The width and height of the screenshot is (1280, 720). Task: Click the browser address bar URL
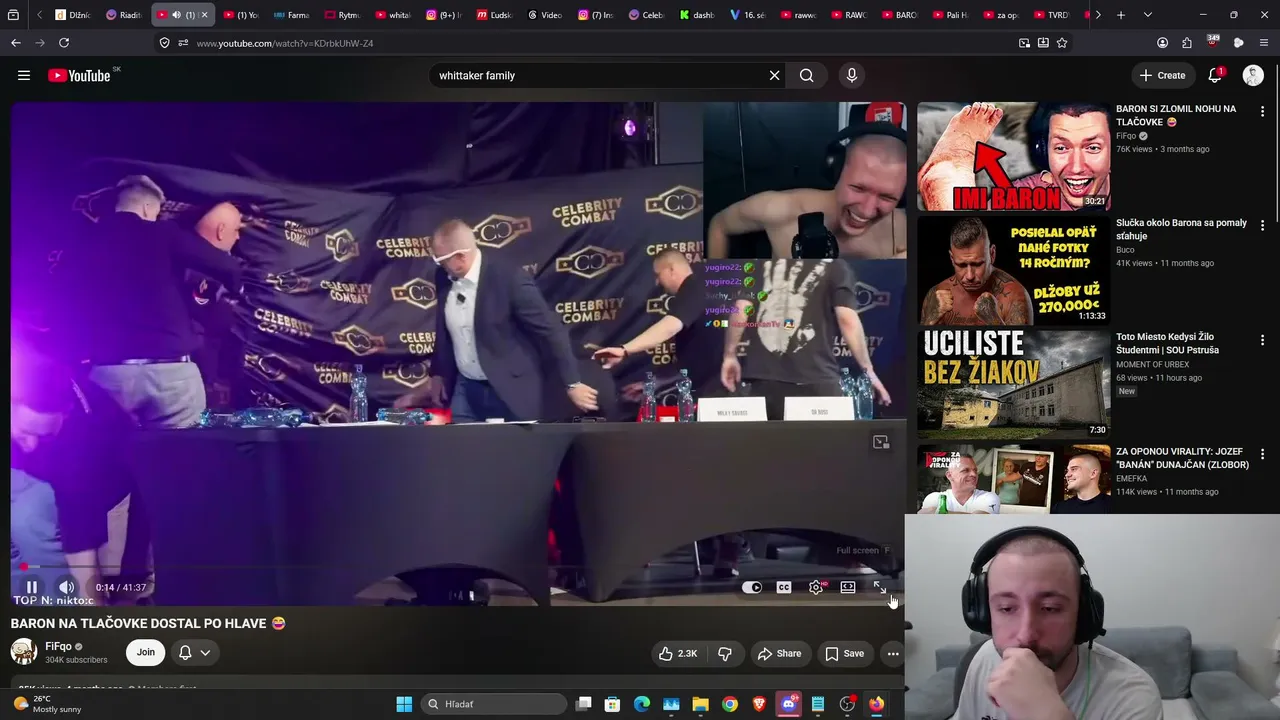coord(284,43)
